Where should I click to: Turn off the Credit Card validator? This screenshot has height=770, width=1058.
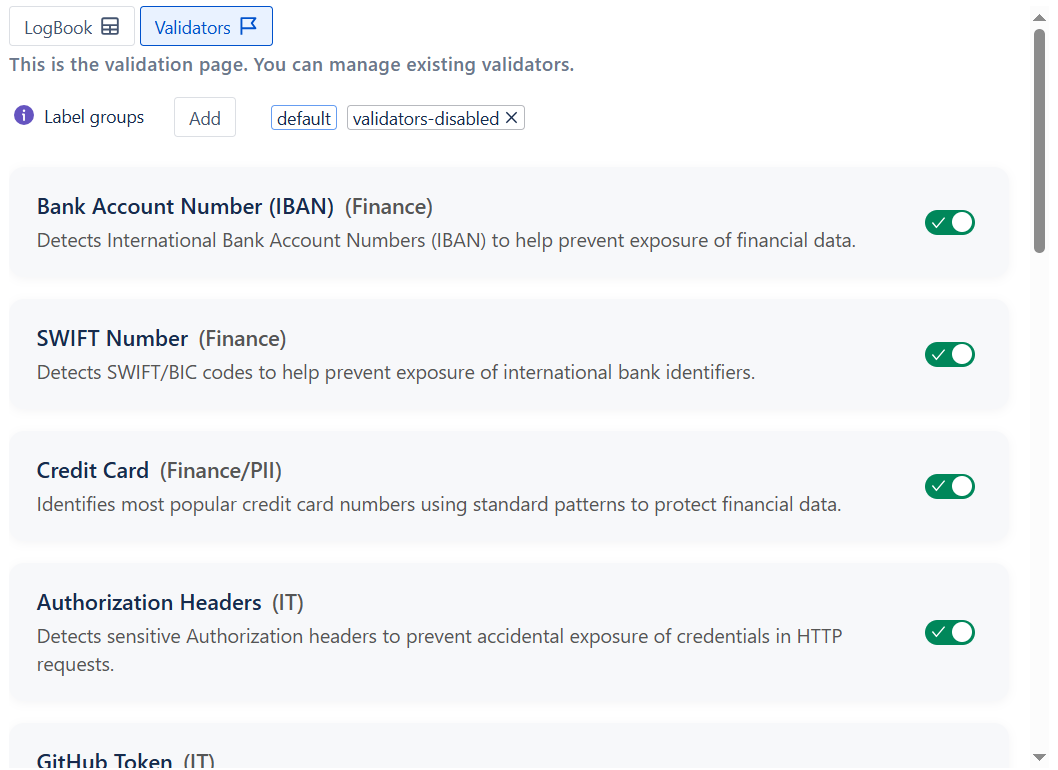point(949,487)
